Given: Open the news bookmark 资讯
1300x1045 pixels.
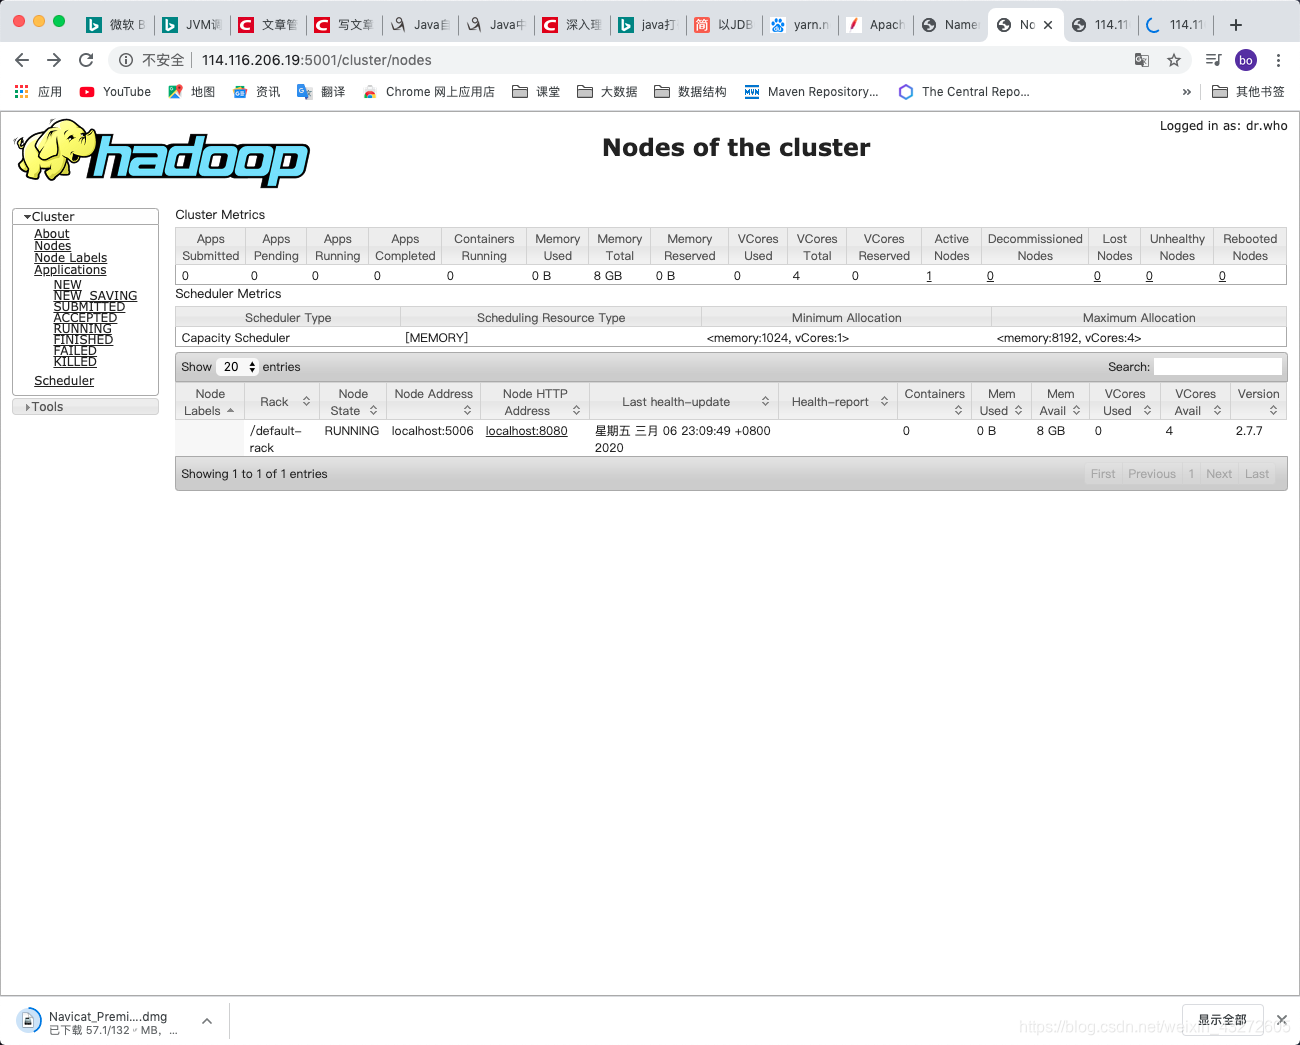Looking at the screenshot, I should coord(256,91).
